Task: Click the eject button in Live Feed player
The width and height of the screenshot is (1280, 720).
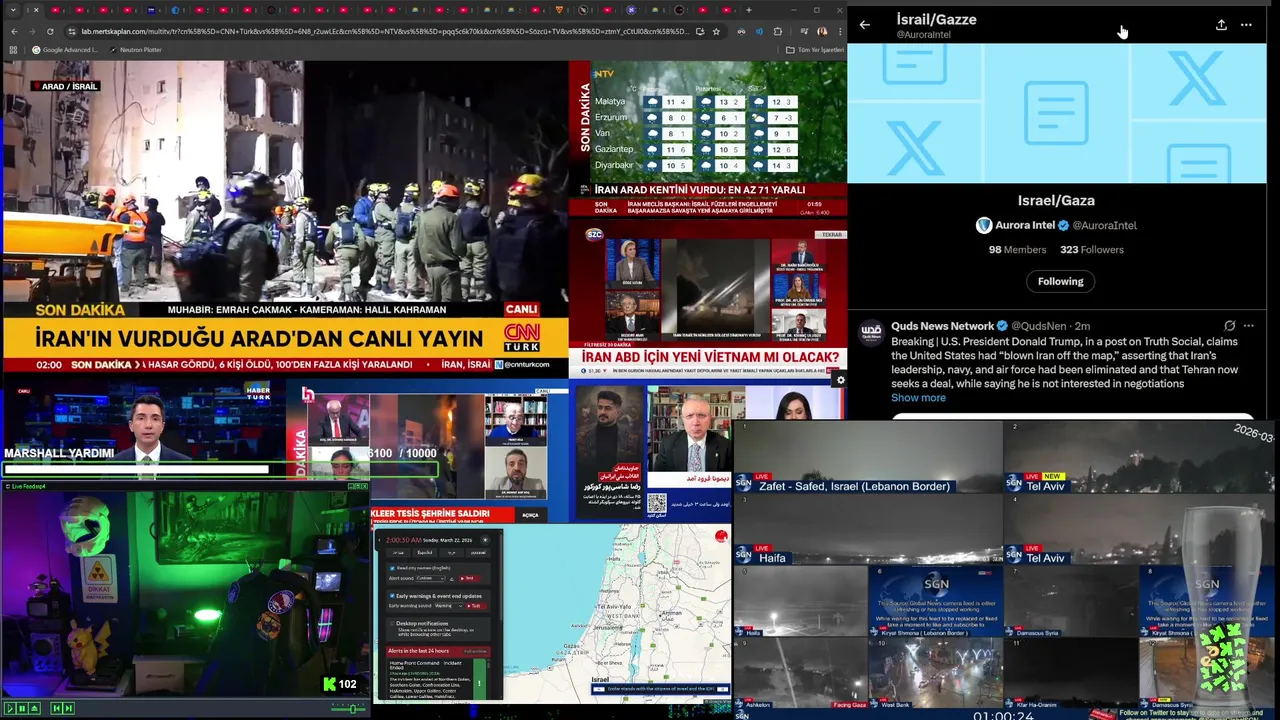Action: [x=35, y=708]
